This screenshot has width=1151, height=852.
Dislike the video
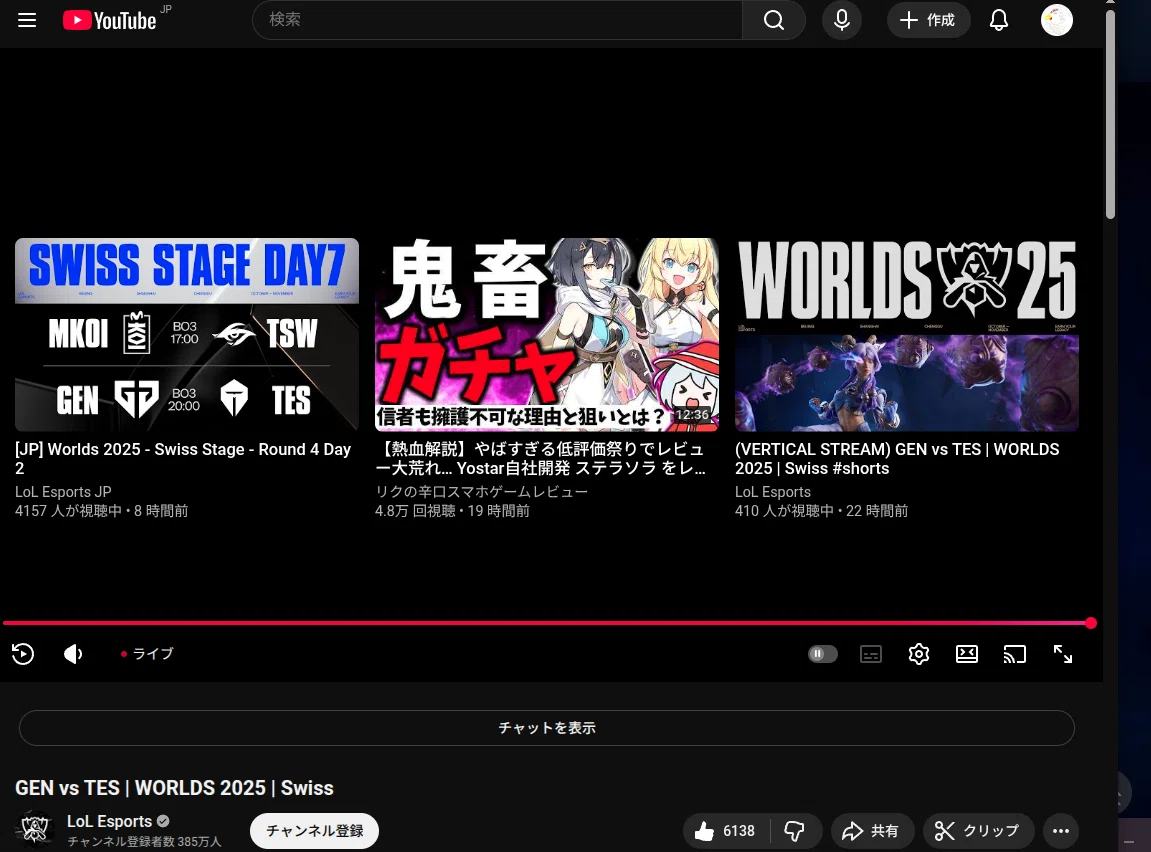[x=795, y=831]
